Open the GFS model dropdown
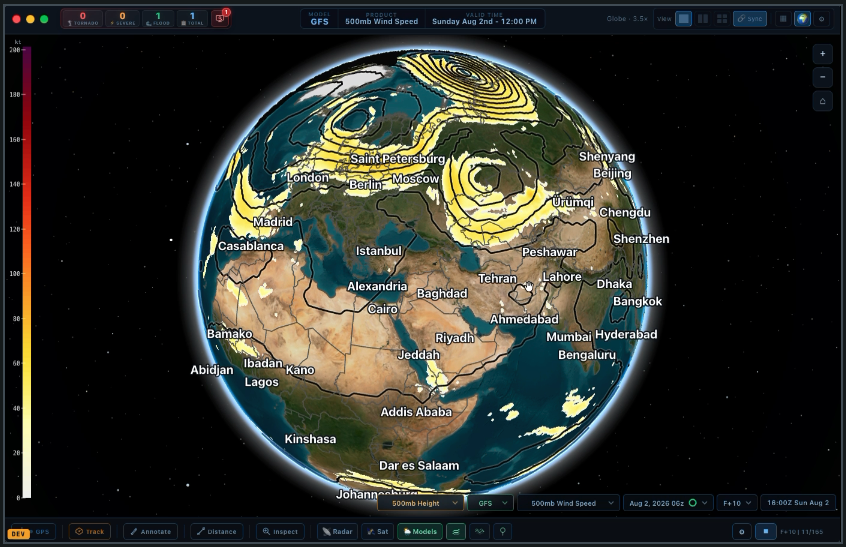This screenshot has height=547, width=846. 490,503
